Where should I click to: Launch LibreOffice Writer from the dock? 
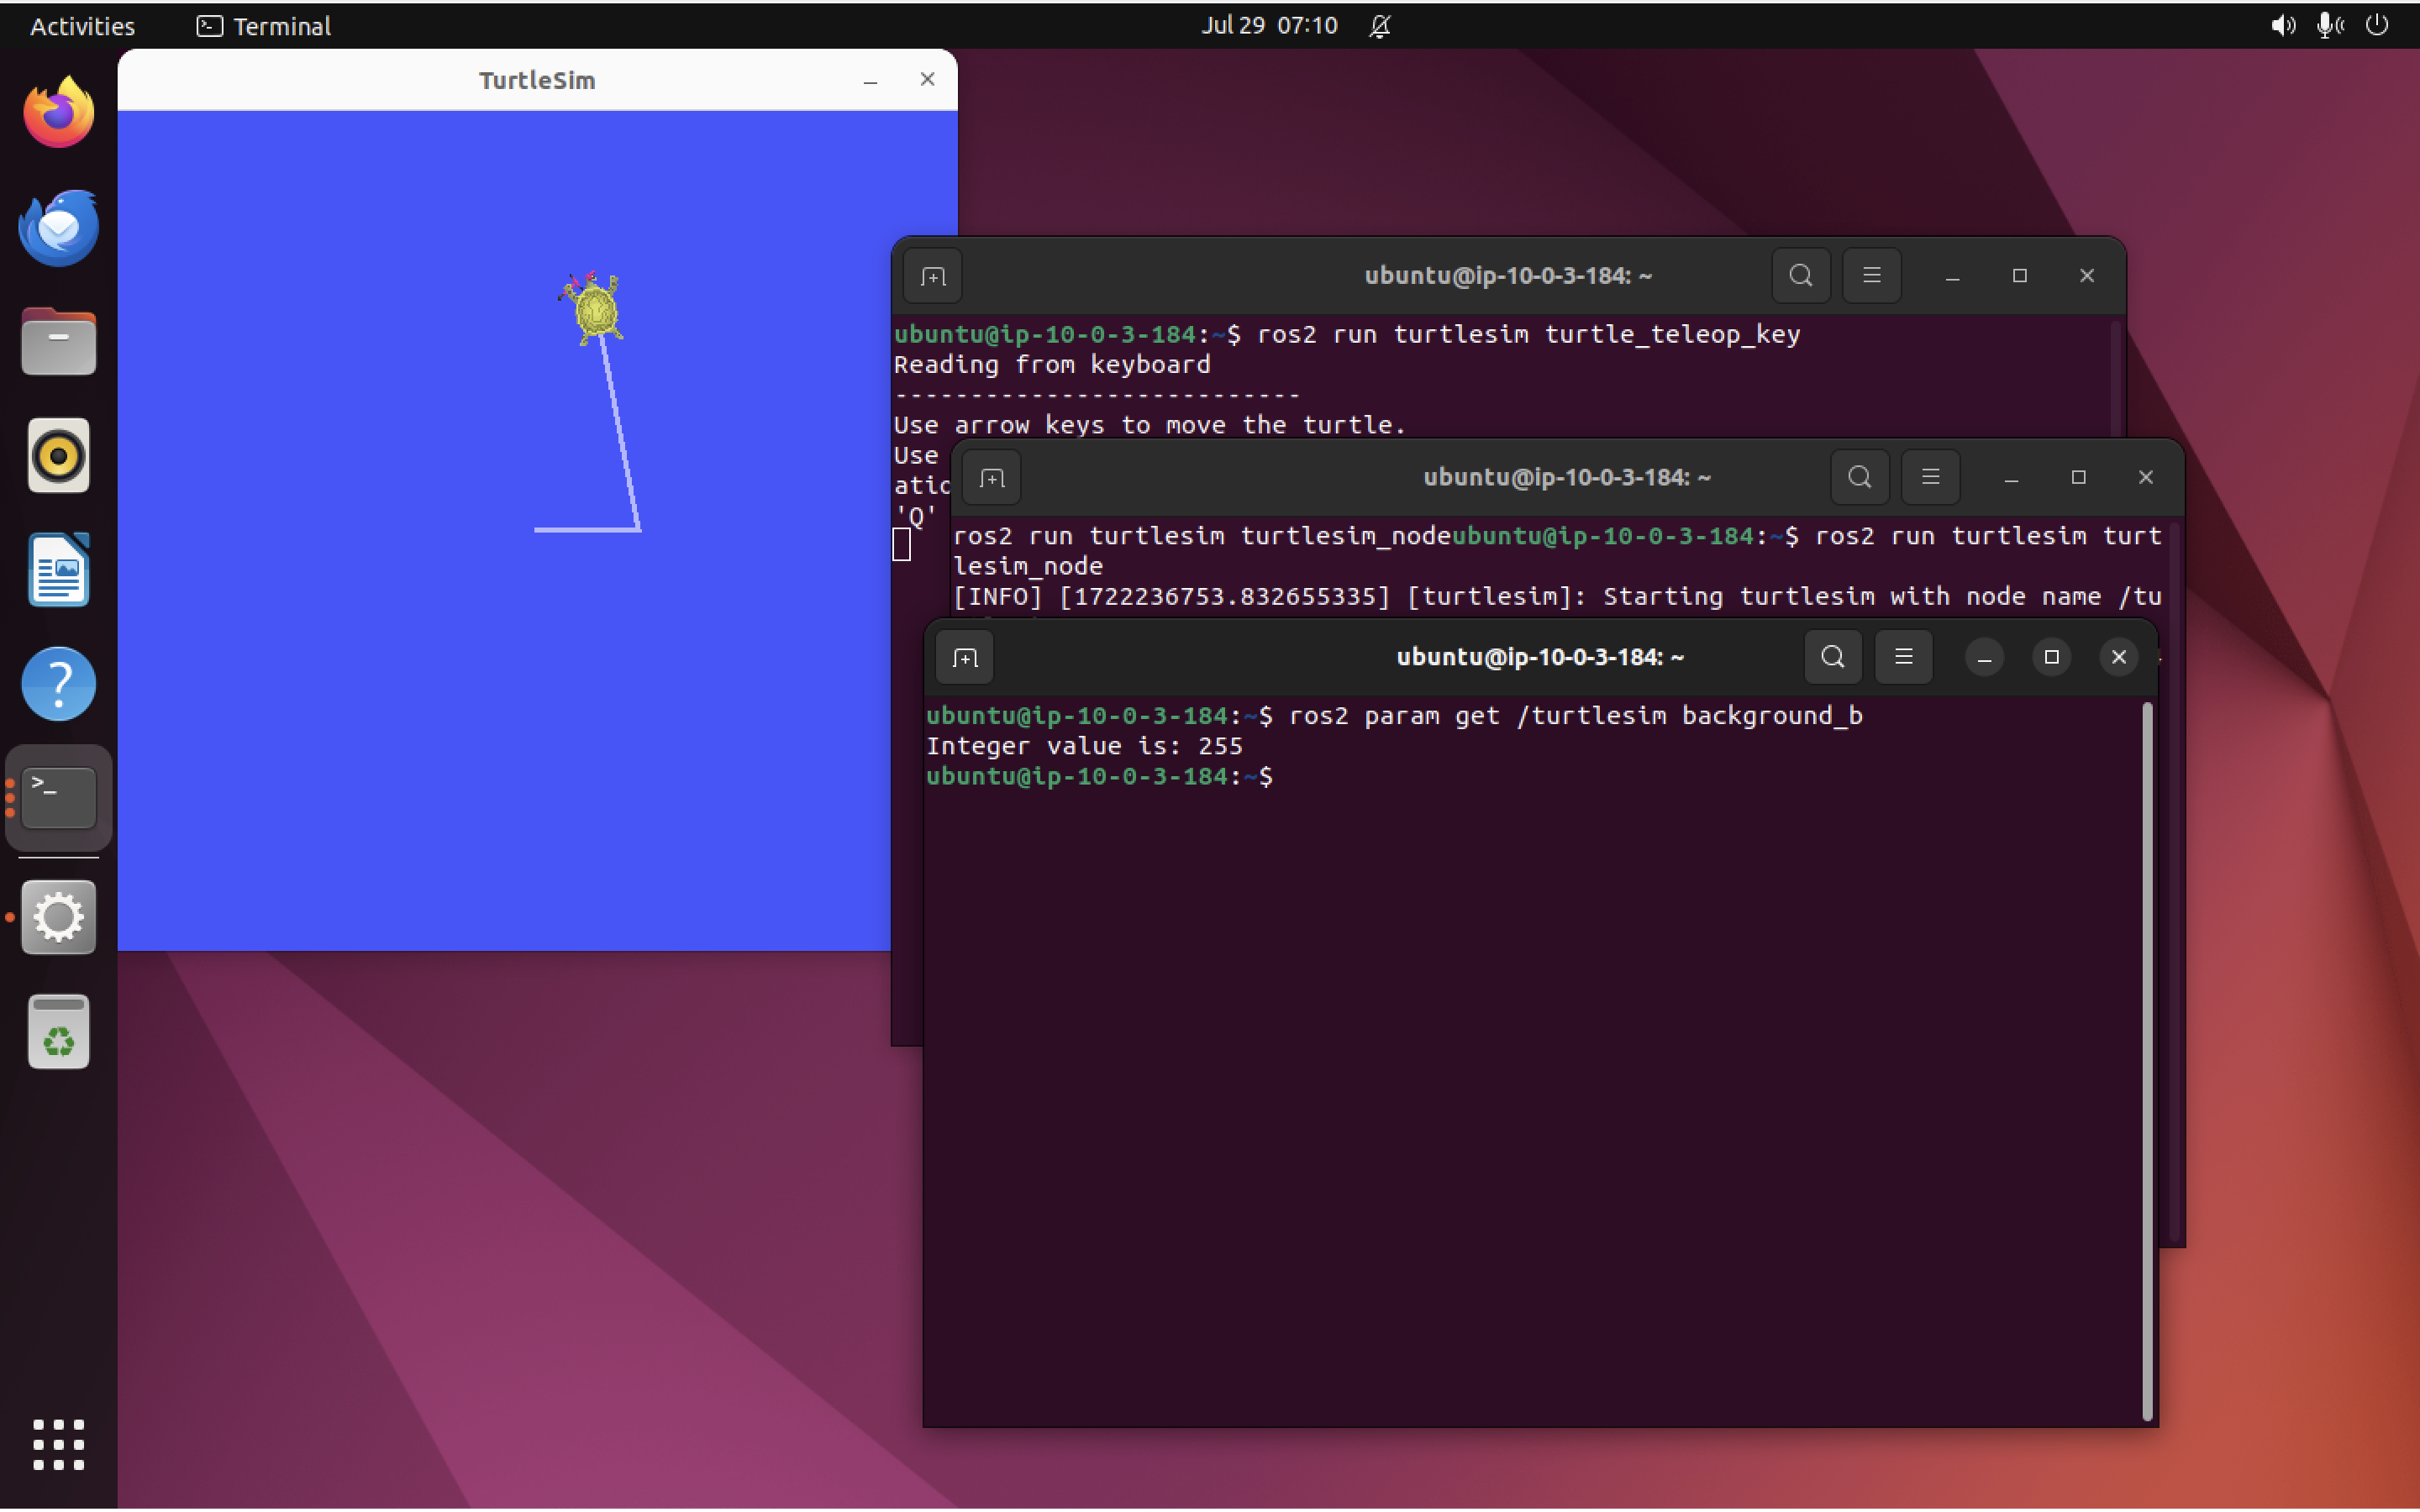pos(58,570)
